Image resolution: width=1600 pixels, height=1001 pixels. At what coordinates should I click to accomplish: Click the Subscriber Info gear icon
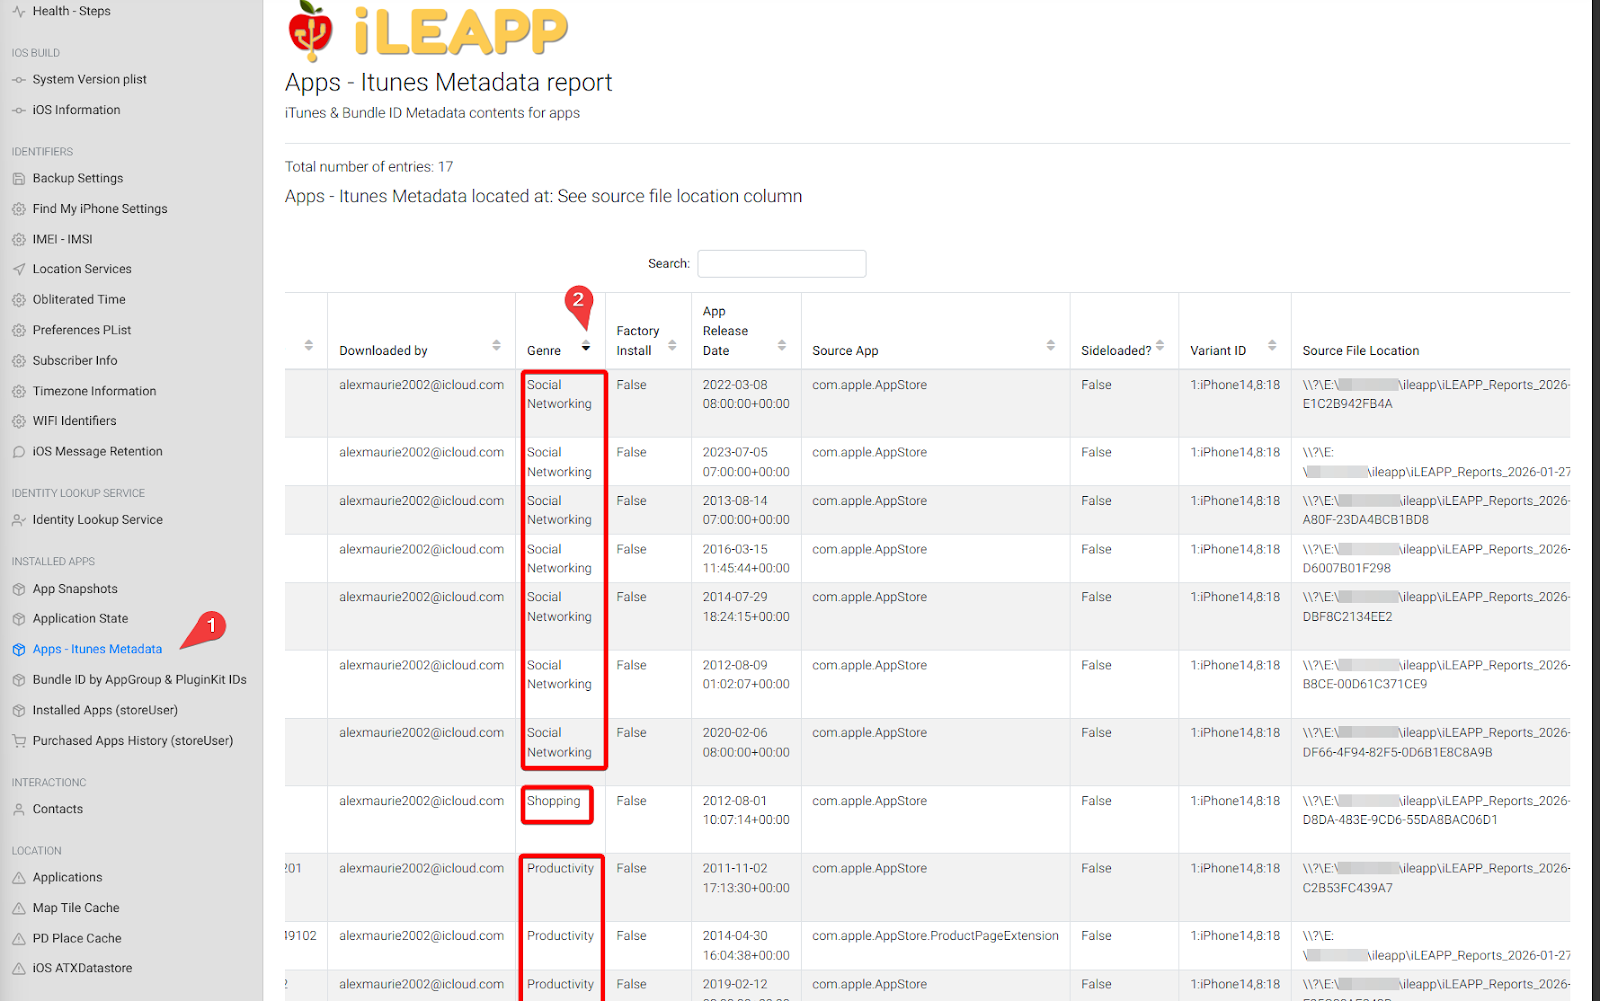click(19, 361)
